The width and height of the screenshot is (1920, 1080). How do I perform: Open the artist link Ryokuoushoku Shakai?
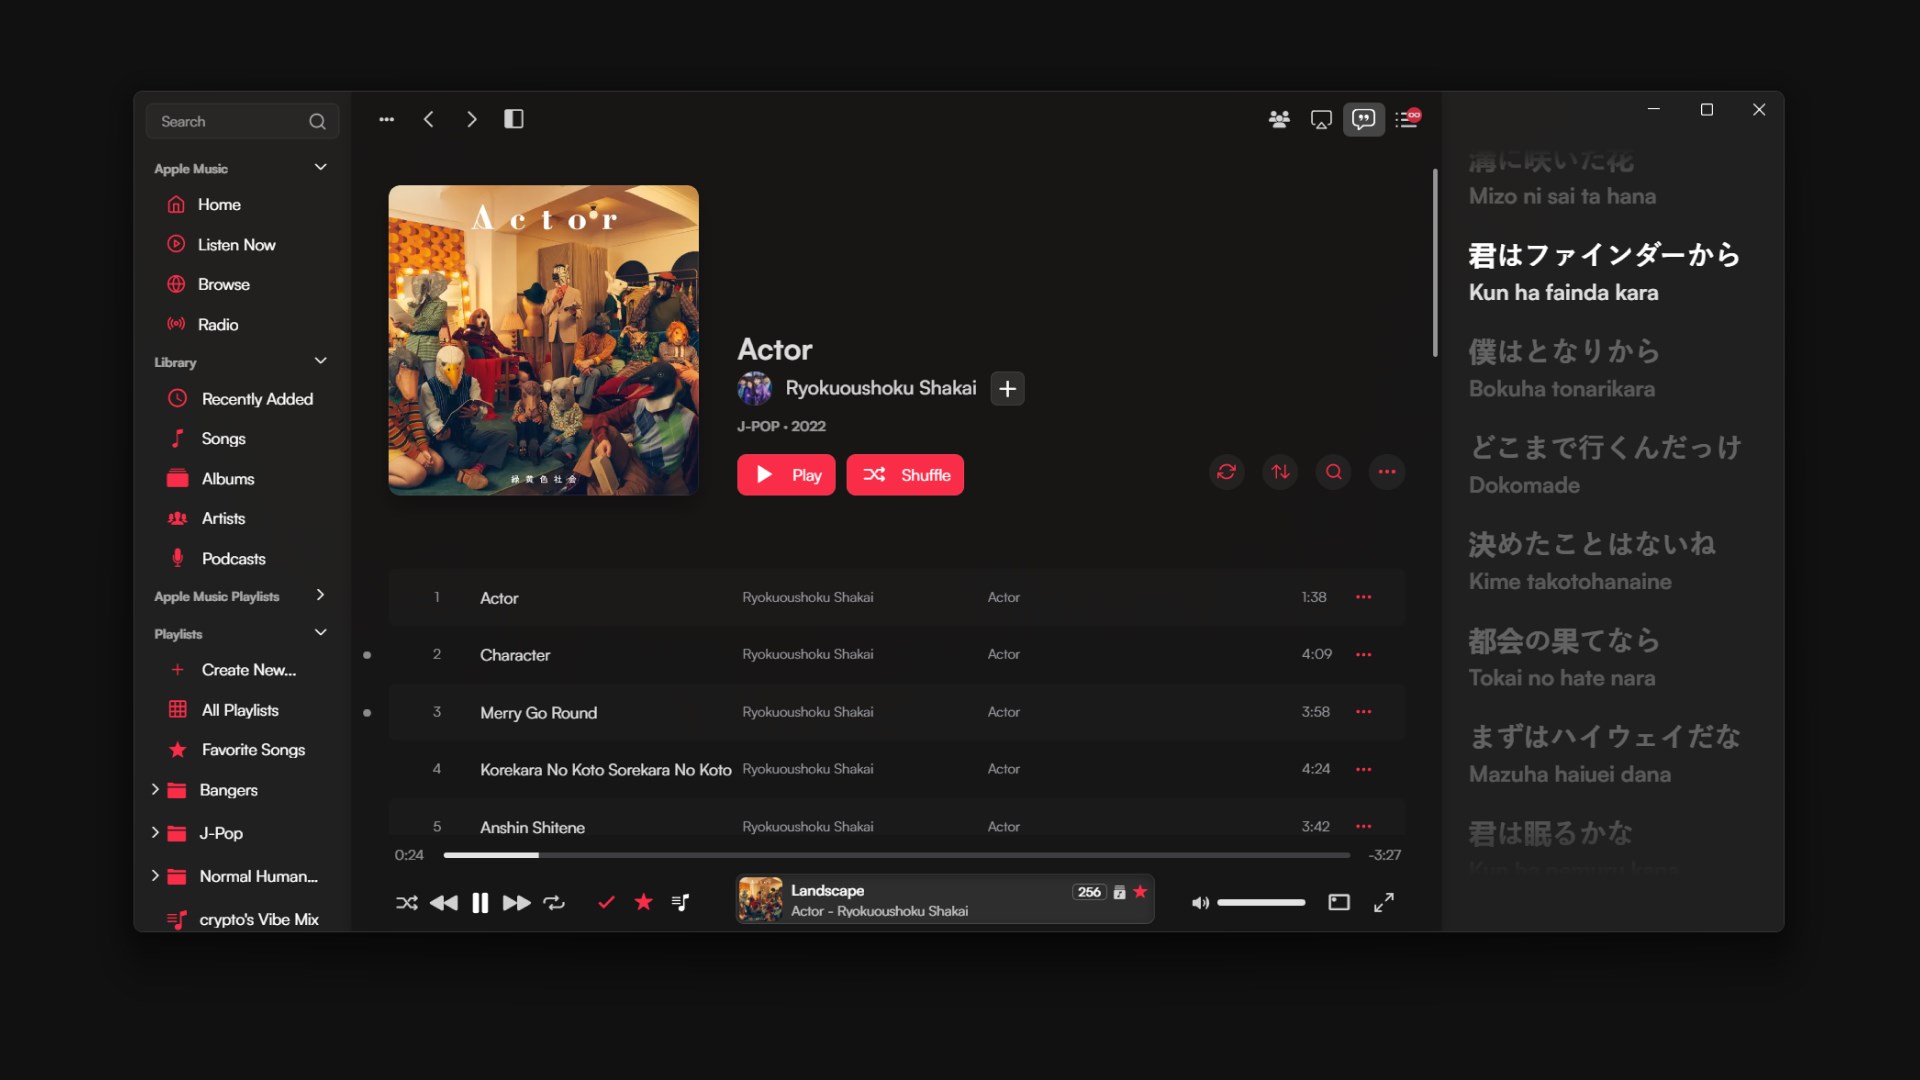[x=881, y=388]
